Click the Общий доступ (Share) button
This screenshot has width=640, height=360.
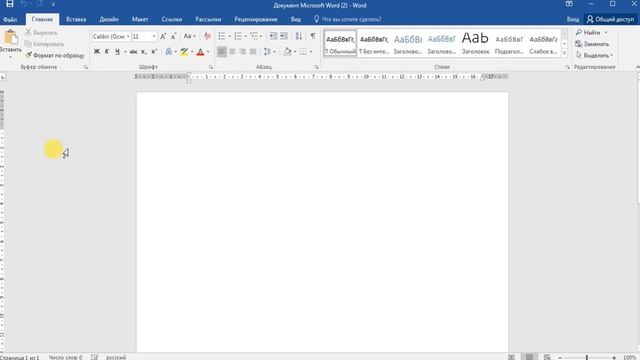(610, 19)
